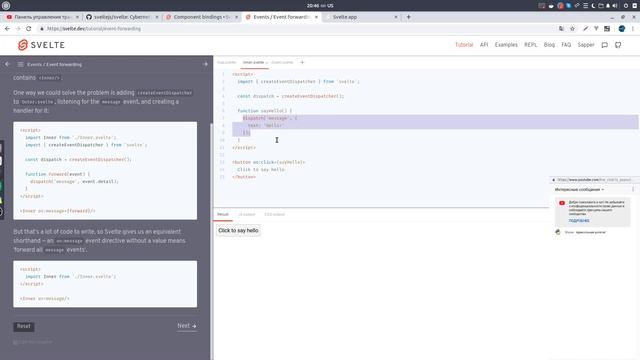Open the folder icon in system tray

click(600, 6)
